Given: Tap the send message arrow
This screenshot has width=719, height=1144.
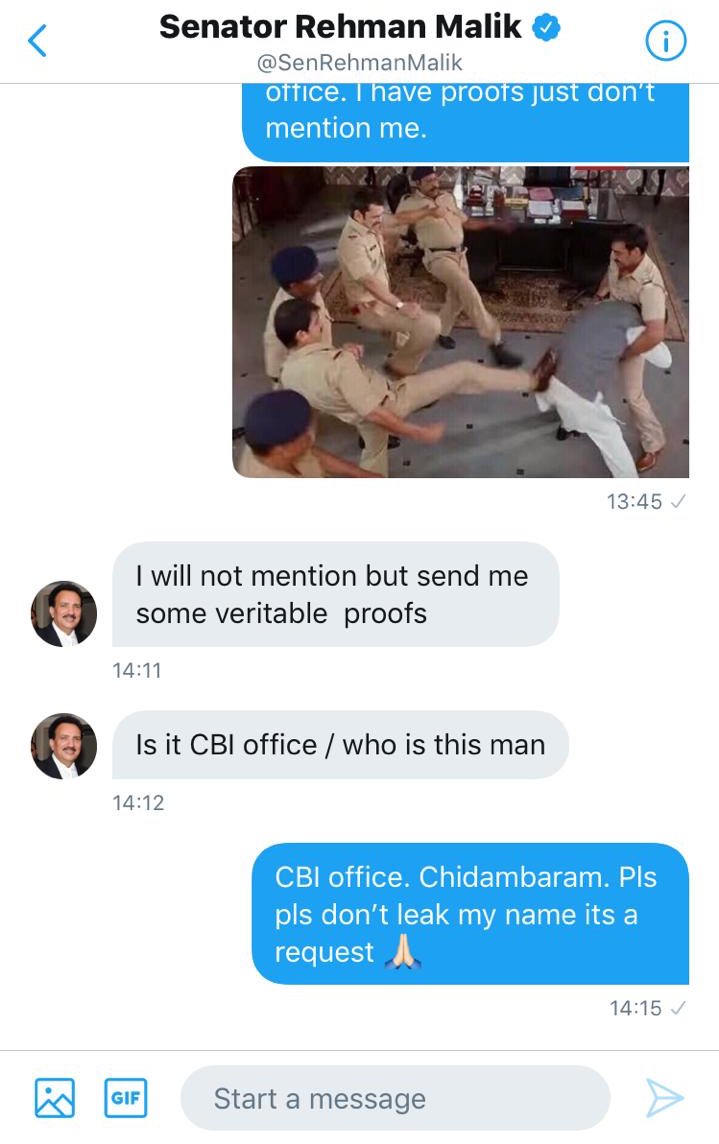Looking at the screenshot, I should (x=664, y=1098).
